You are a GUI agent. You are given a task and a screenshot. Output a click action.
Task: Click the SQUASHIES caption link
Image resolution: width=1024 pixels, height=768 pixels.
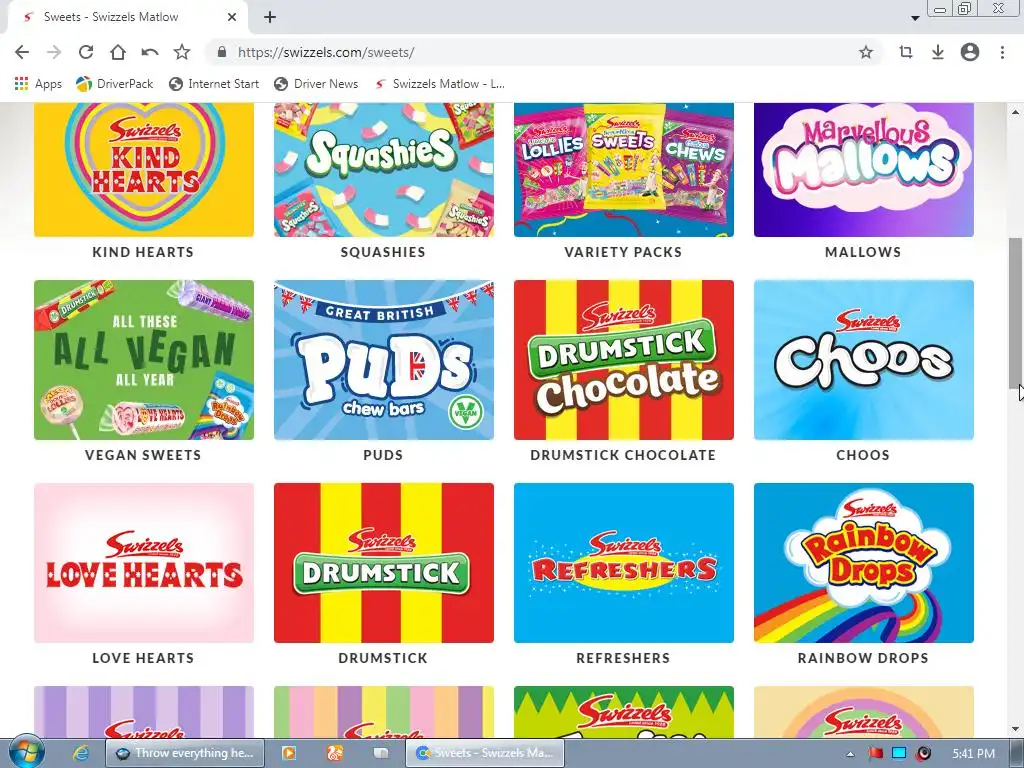click(383, 252)
